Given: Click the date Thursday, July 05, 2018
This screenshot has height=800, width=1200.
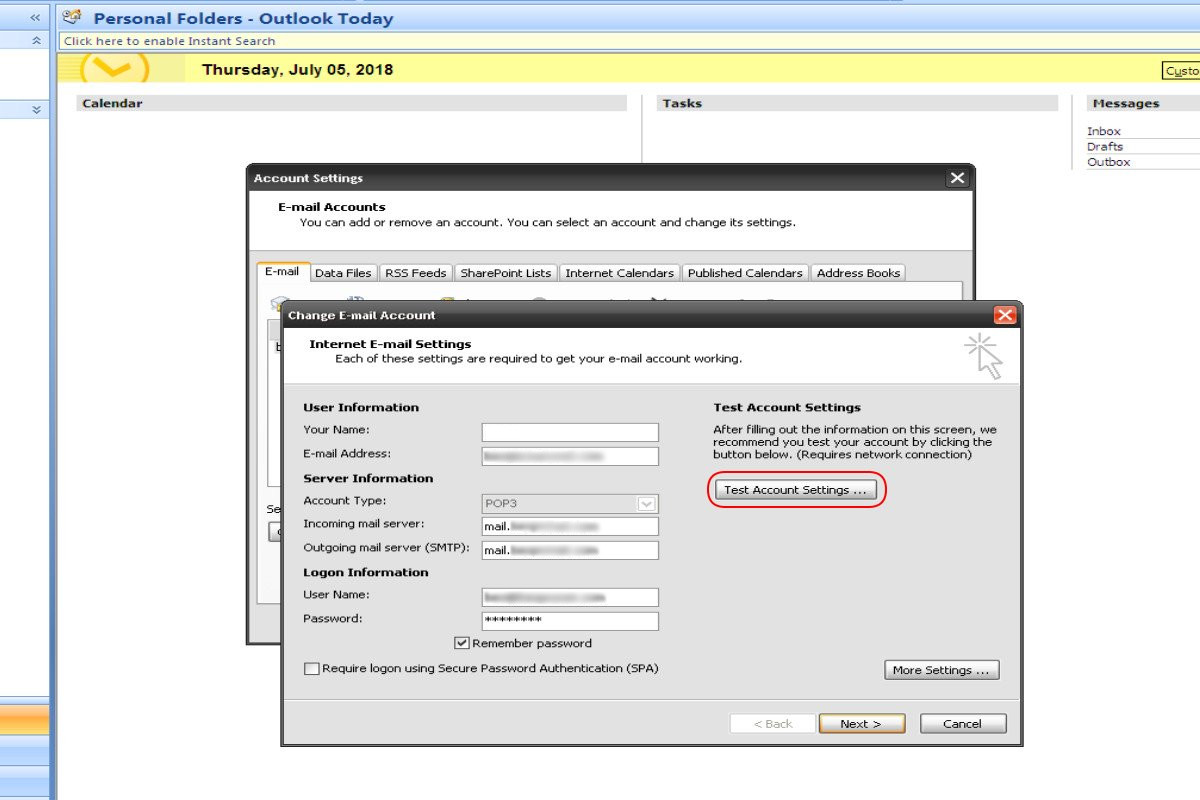Looking at the screenshot, I should click(x=297, y=70).
